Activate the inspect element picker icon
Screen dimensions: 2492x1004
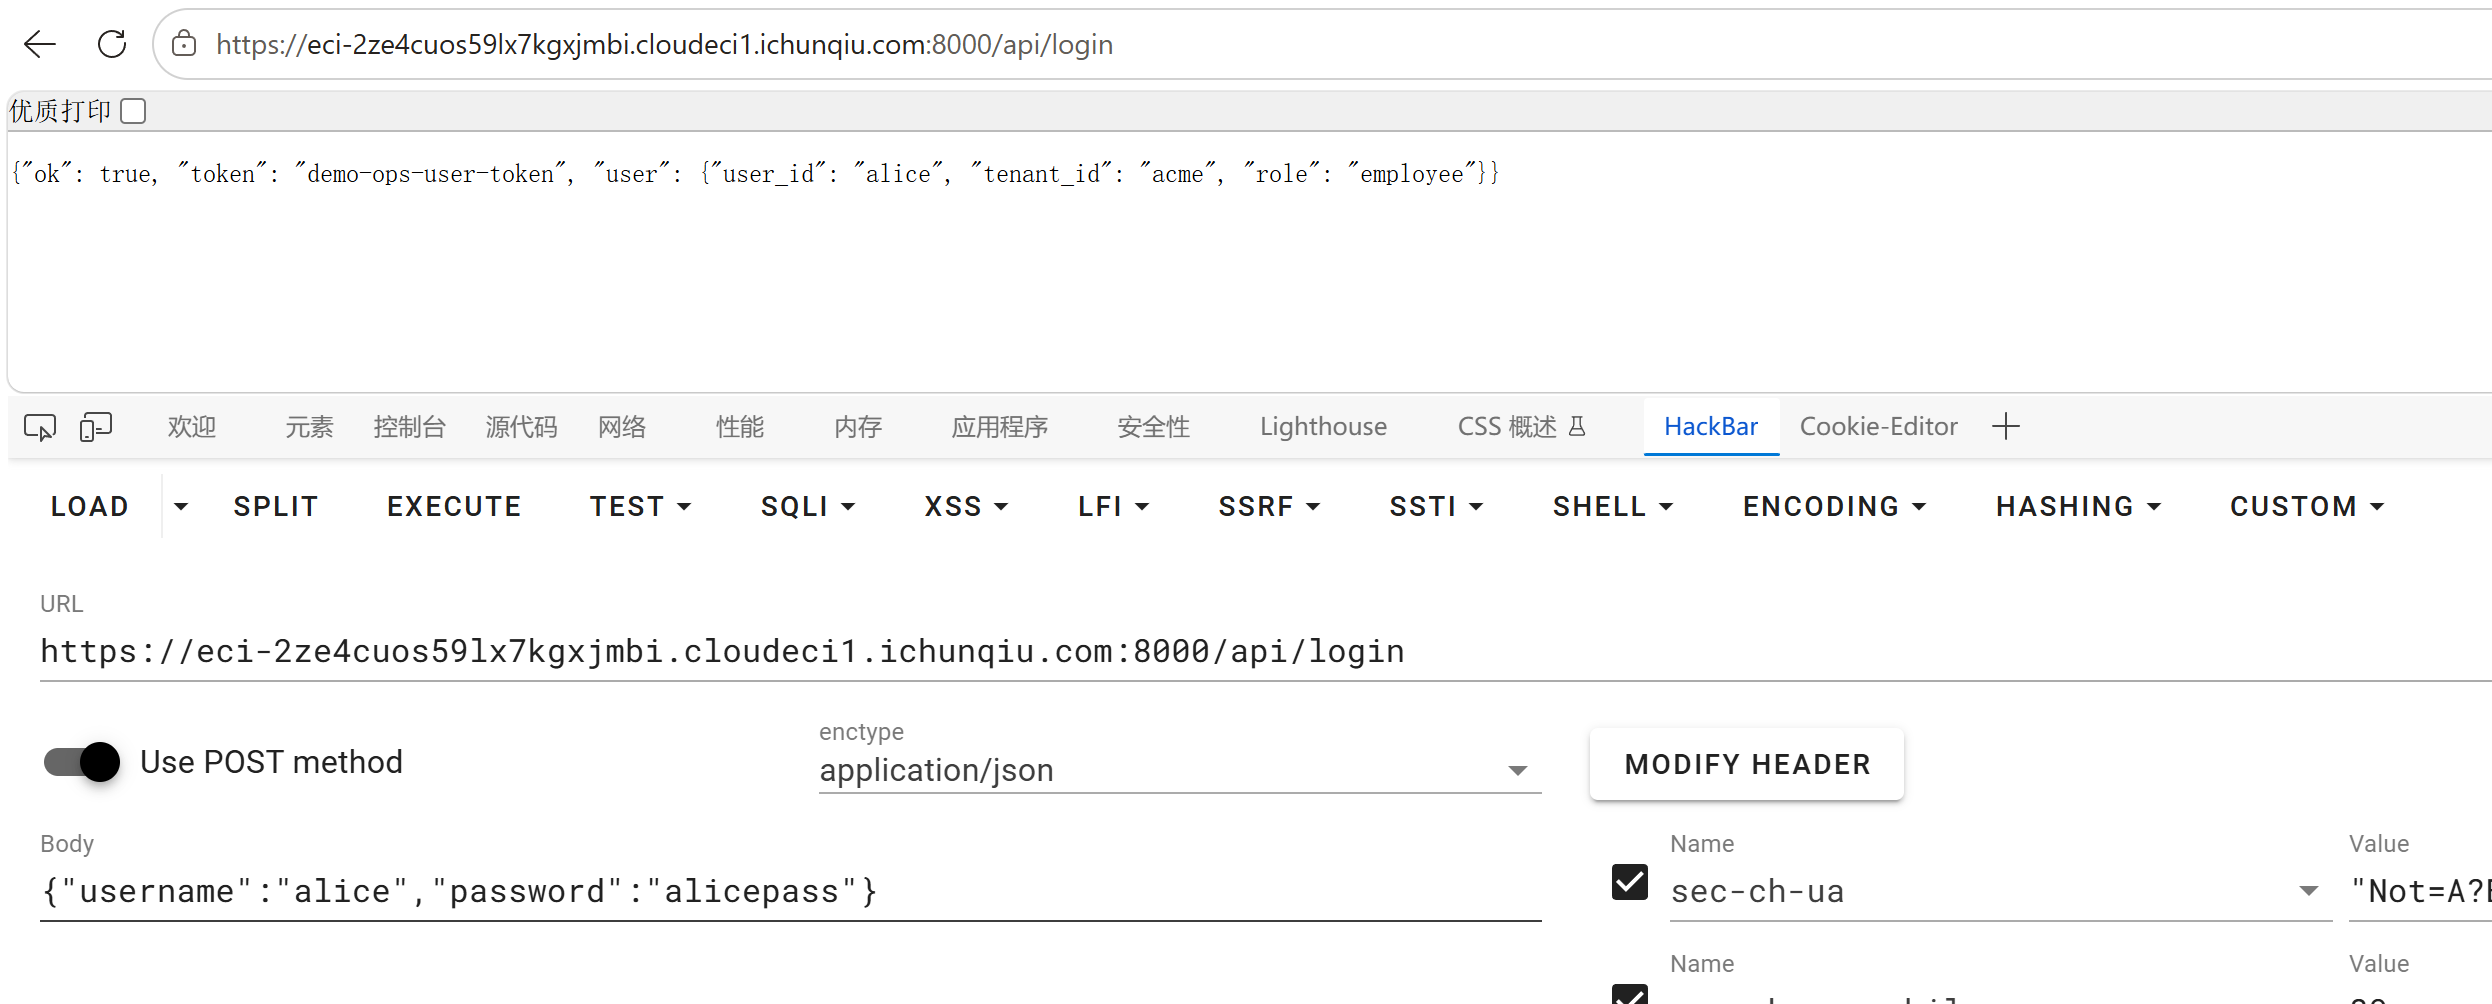tap(40, 427)
